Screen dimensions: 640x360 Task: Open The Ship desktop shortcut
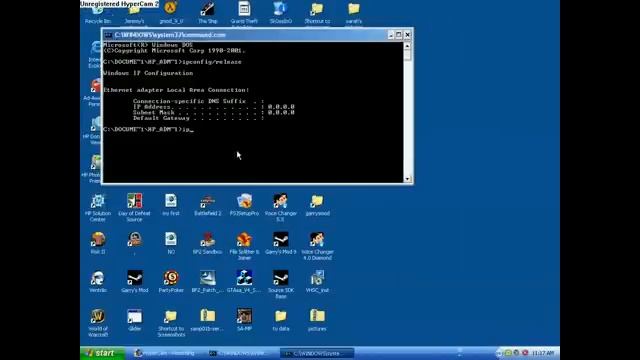point(207,12)
